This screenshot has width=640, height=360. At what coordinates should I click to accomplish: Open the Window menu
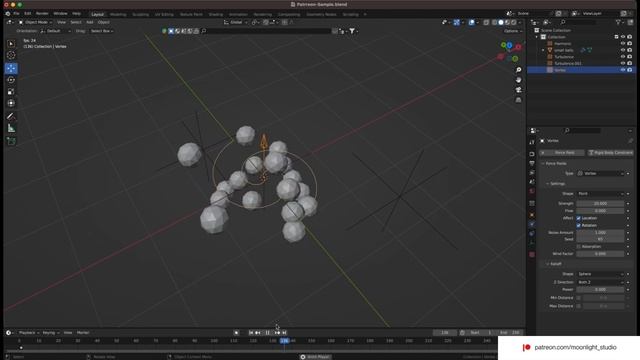[x=60, y=13]
